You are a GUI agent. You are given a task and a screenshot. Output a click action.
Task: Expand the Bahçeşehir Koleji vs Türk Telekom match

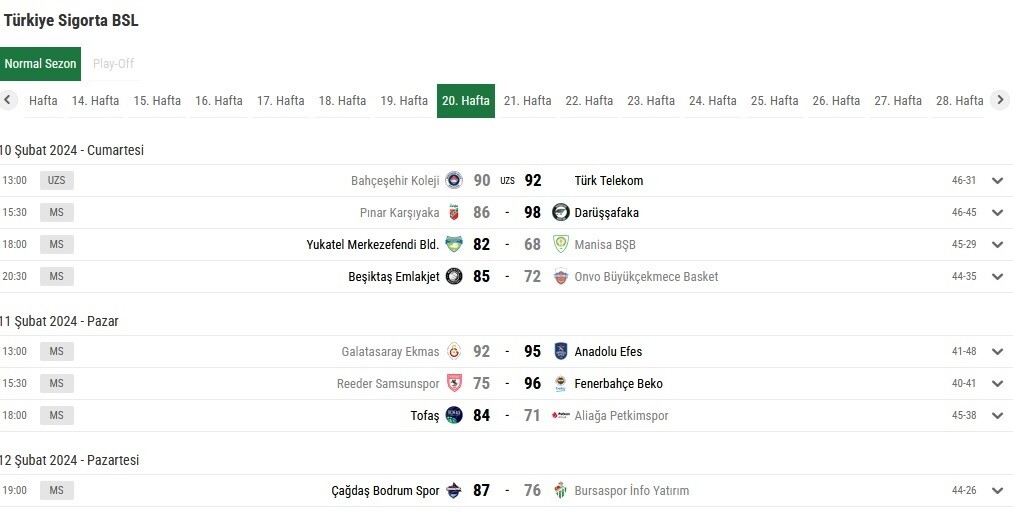click(997, 180)
